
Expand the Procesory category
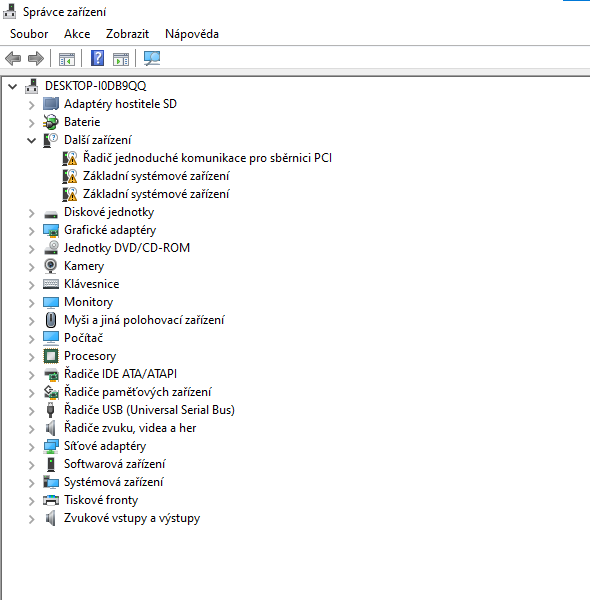32,357
